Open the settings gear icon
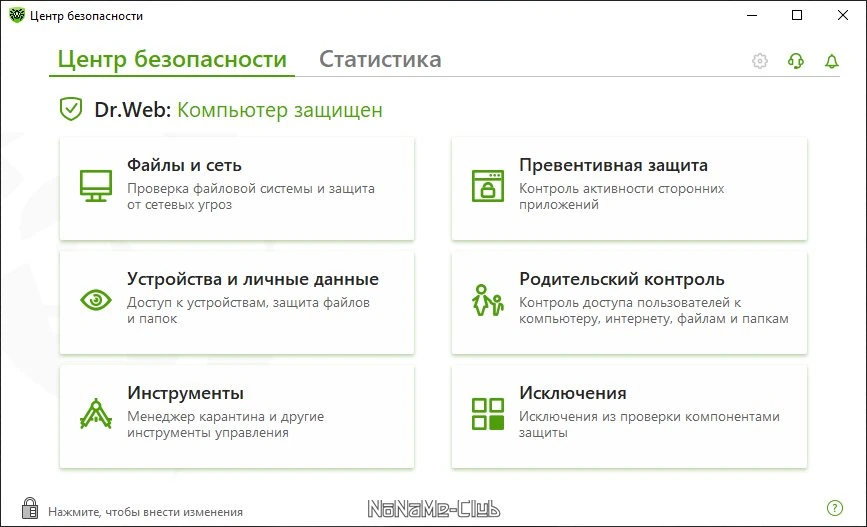This screenshot has width=867, height=527. click(x=760, y=61)
